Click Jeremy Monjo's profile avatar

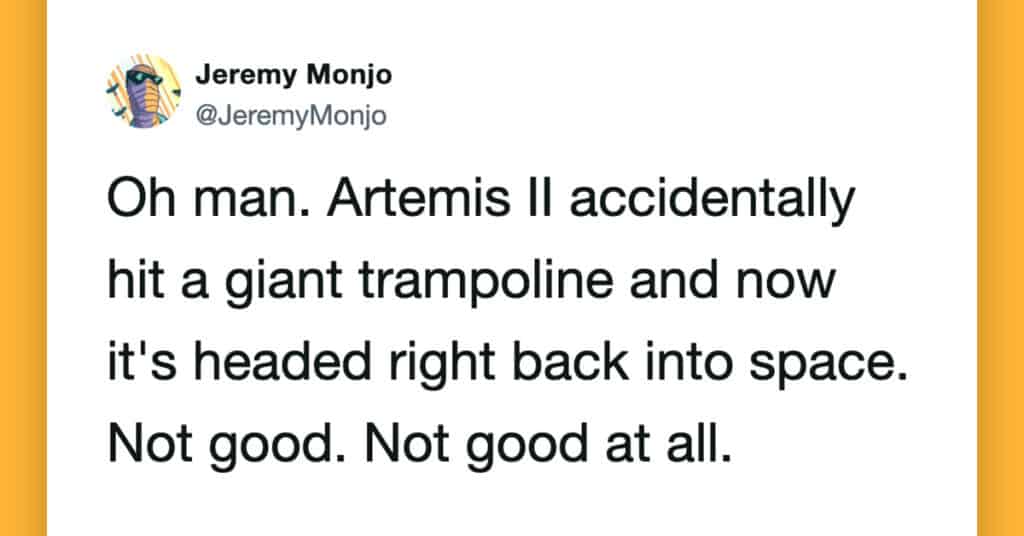coord(143,92)
